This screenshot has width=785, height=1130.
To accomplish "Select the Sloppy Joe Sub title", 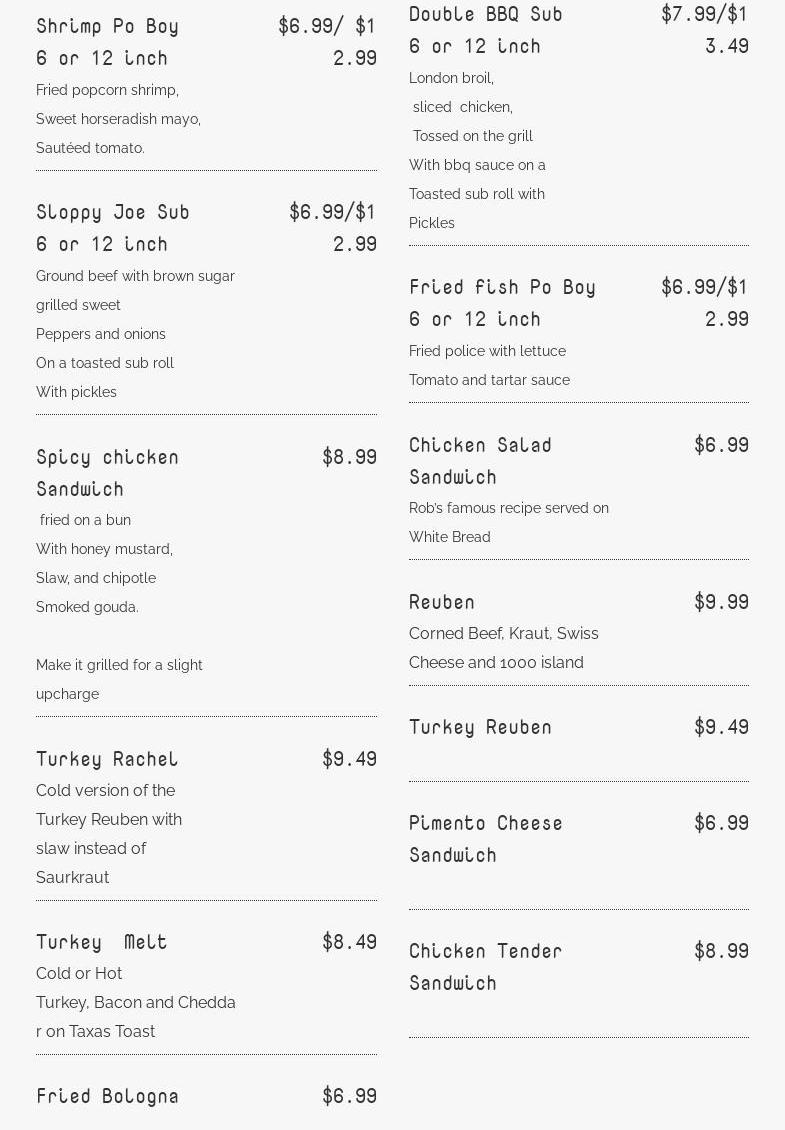I will (x=112, y=212).
